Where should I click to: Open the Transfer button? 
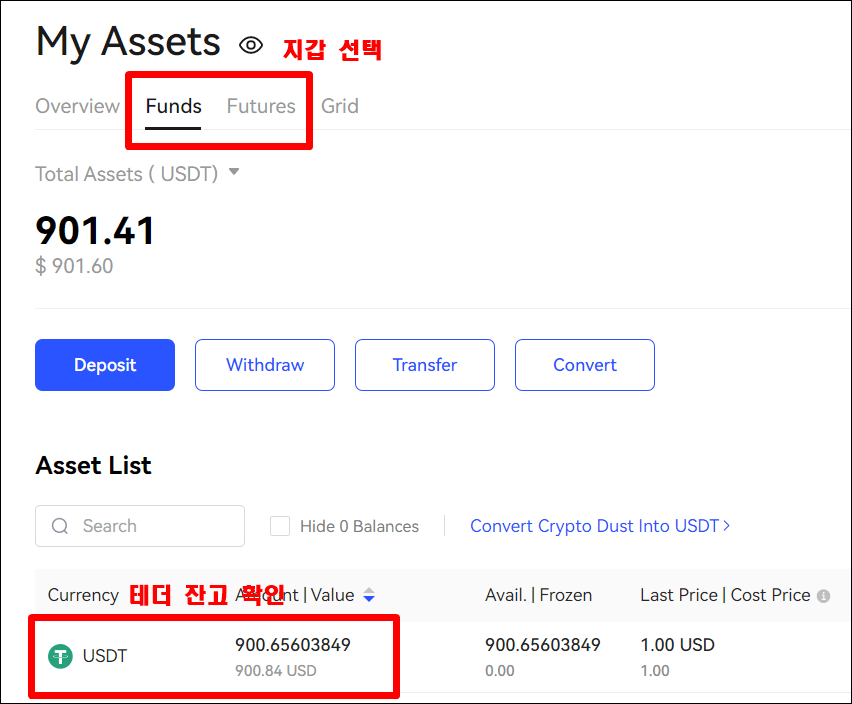tap(425, 365)
